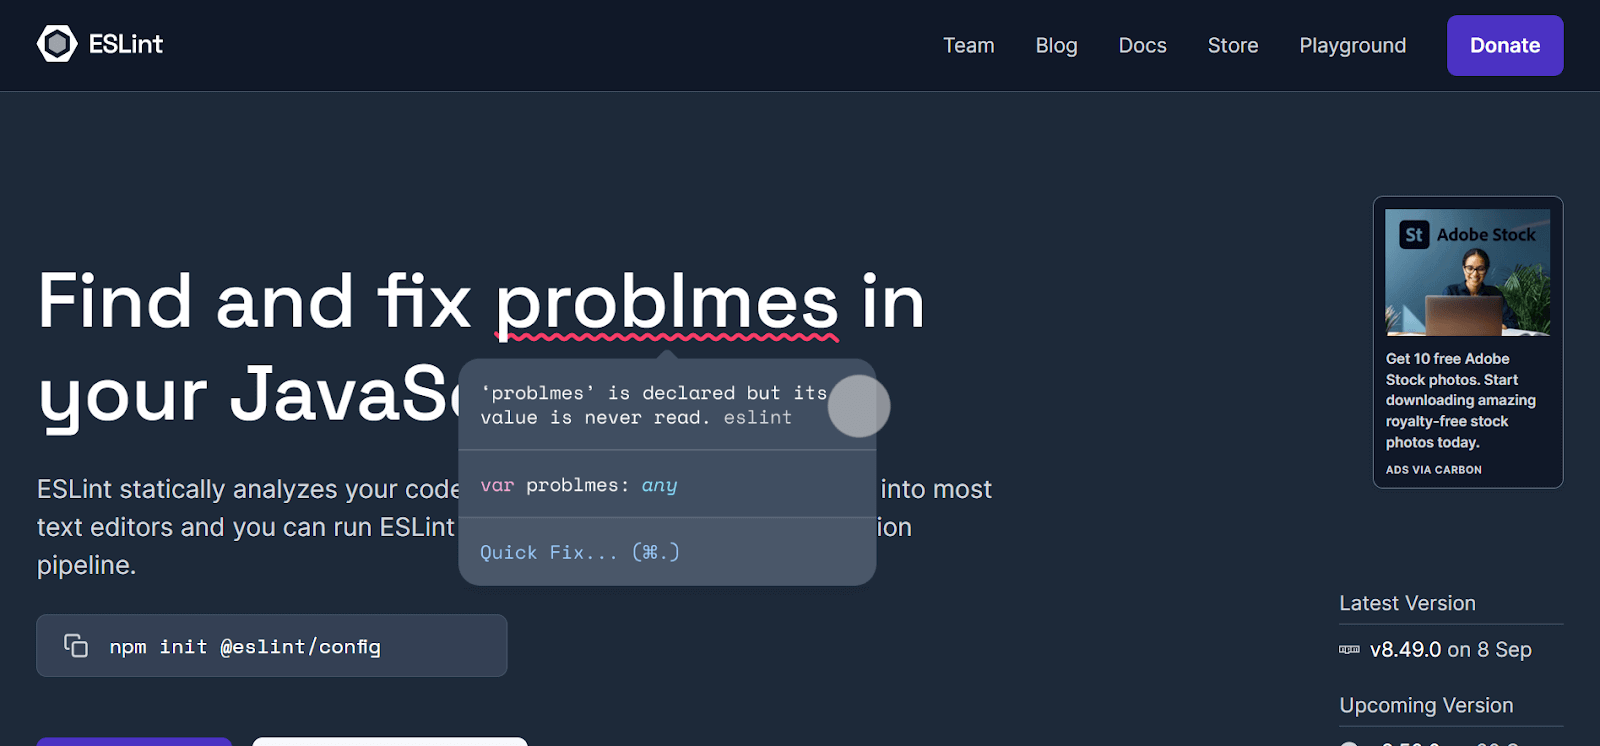1600x746 pixels.
Task: Click Quick Fix... in the tooltip
Action: 580,552
